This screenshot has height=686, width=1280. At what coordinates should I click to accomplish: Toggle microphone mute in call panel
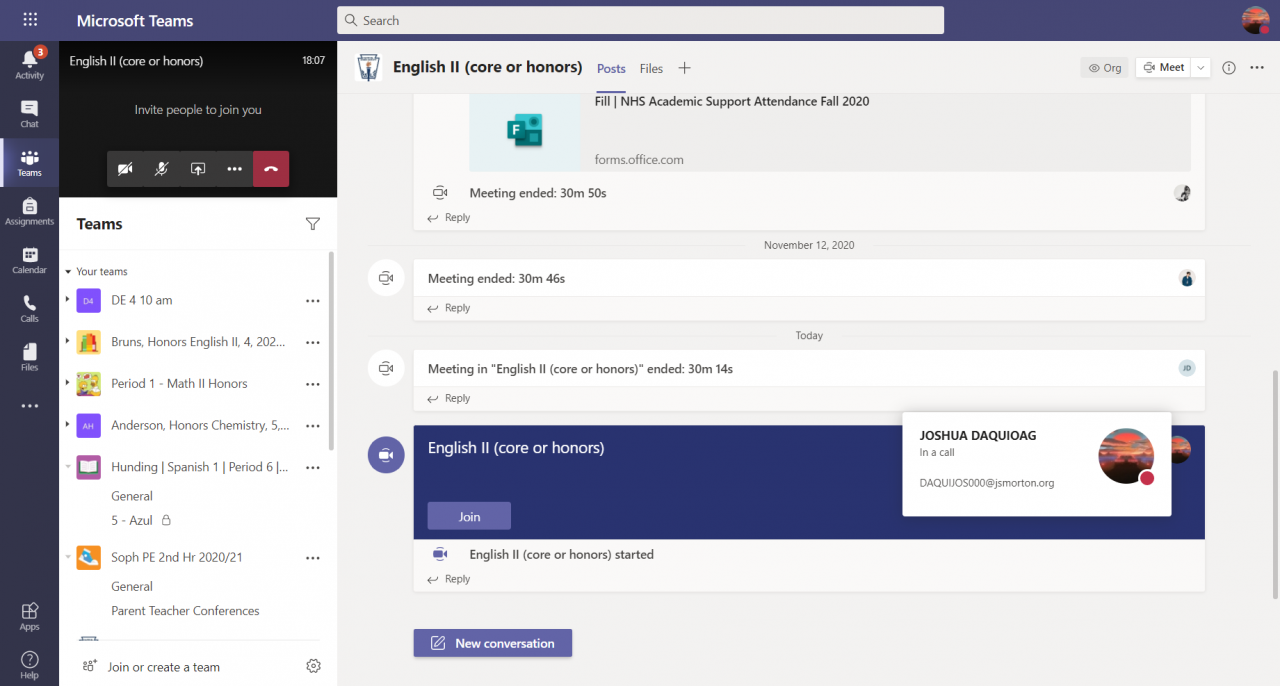161,169
